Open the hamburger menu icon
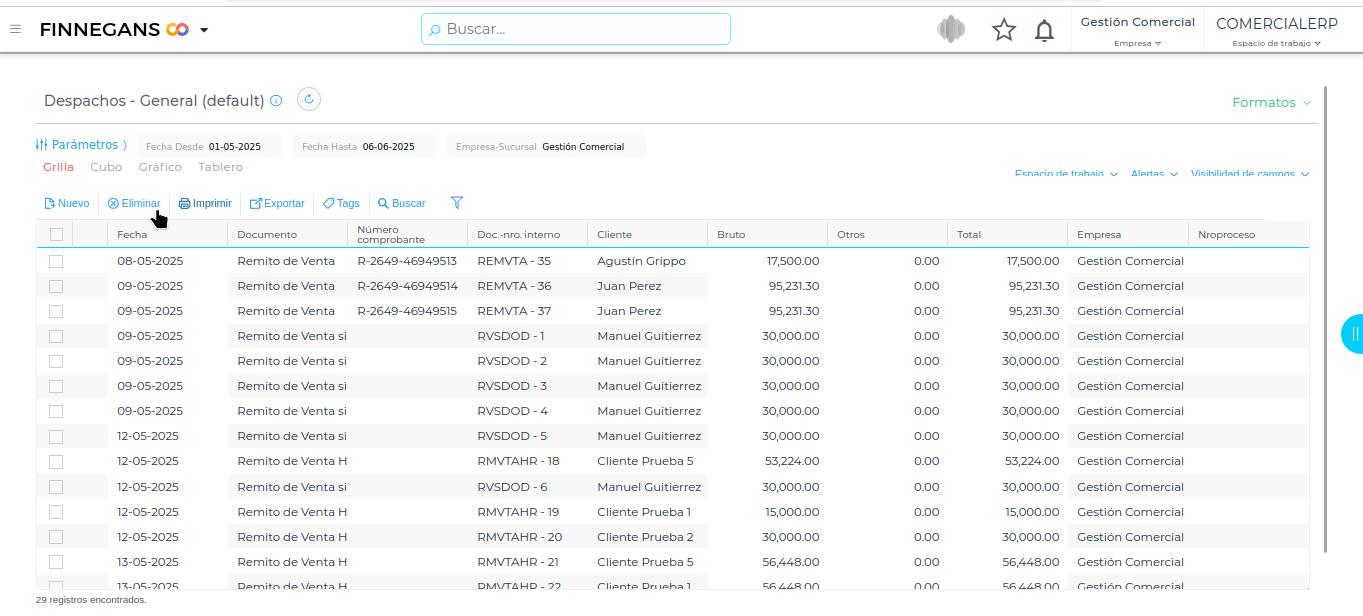Screen dimensions: 1363x616 tap(15, 29)
